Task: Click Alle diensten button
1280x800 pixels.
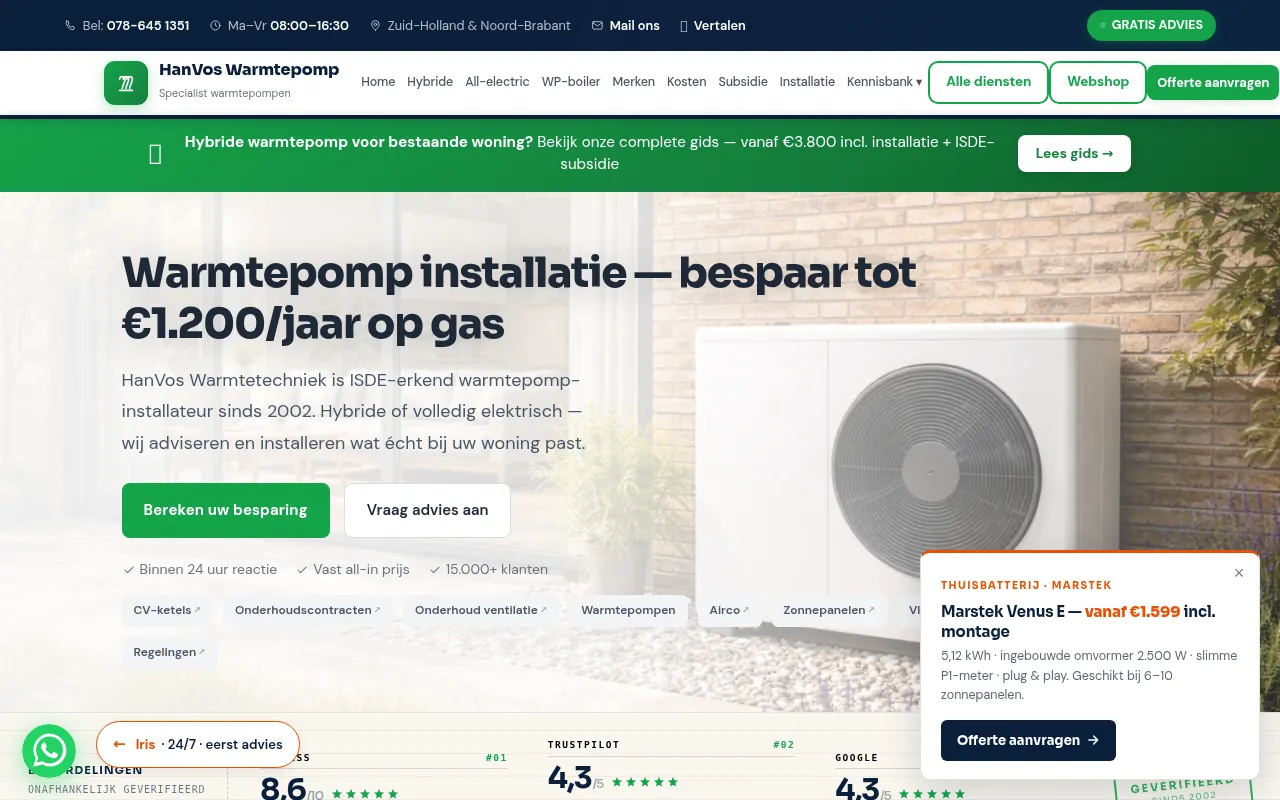Action: (x=988, y=82)
